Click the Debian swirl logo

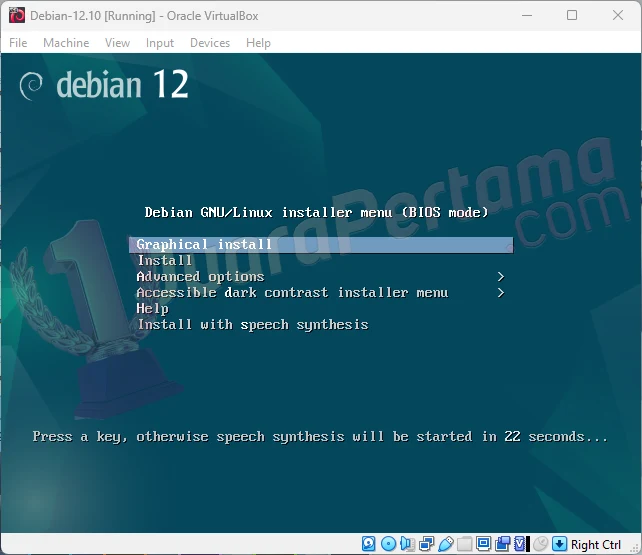coord(31,86)
